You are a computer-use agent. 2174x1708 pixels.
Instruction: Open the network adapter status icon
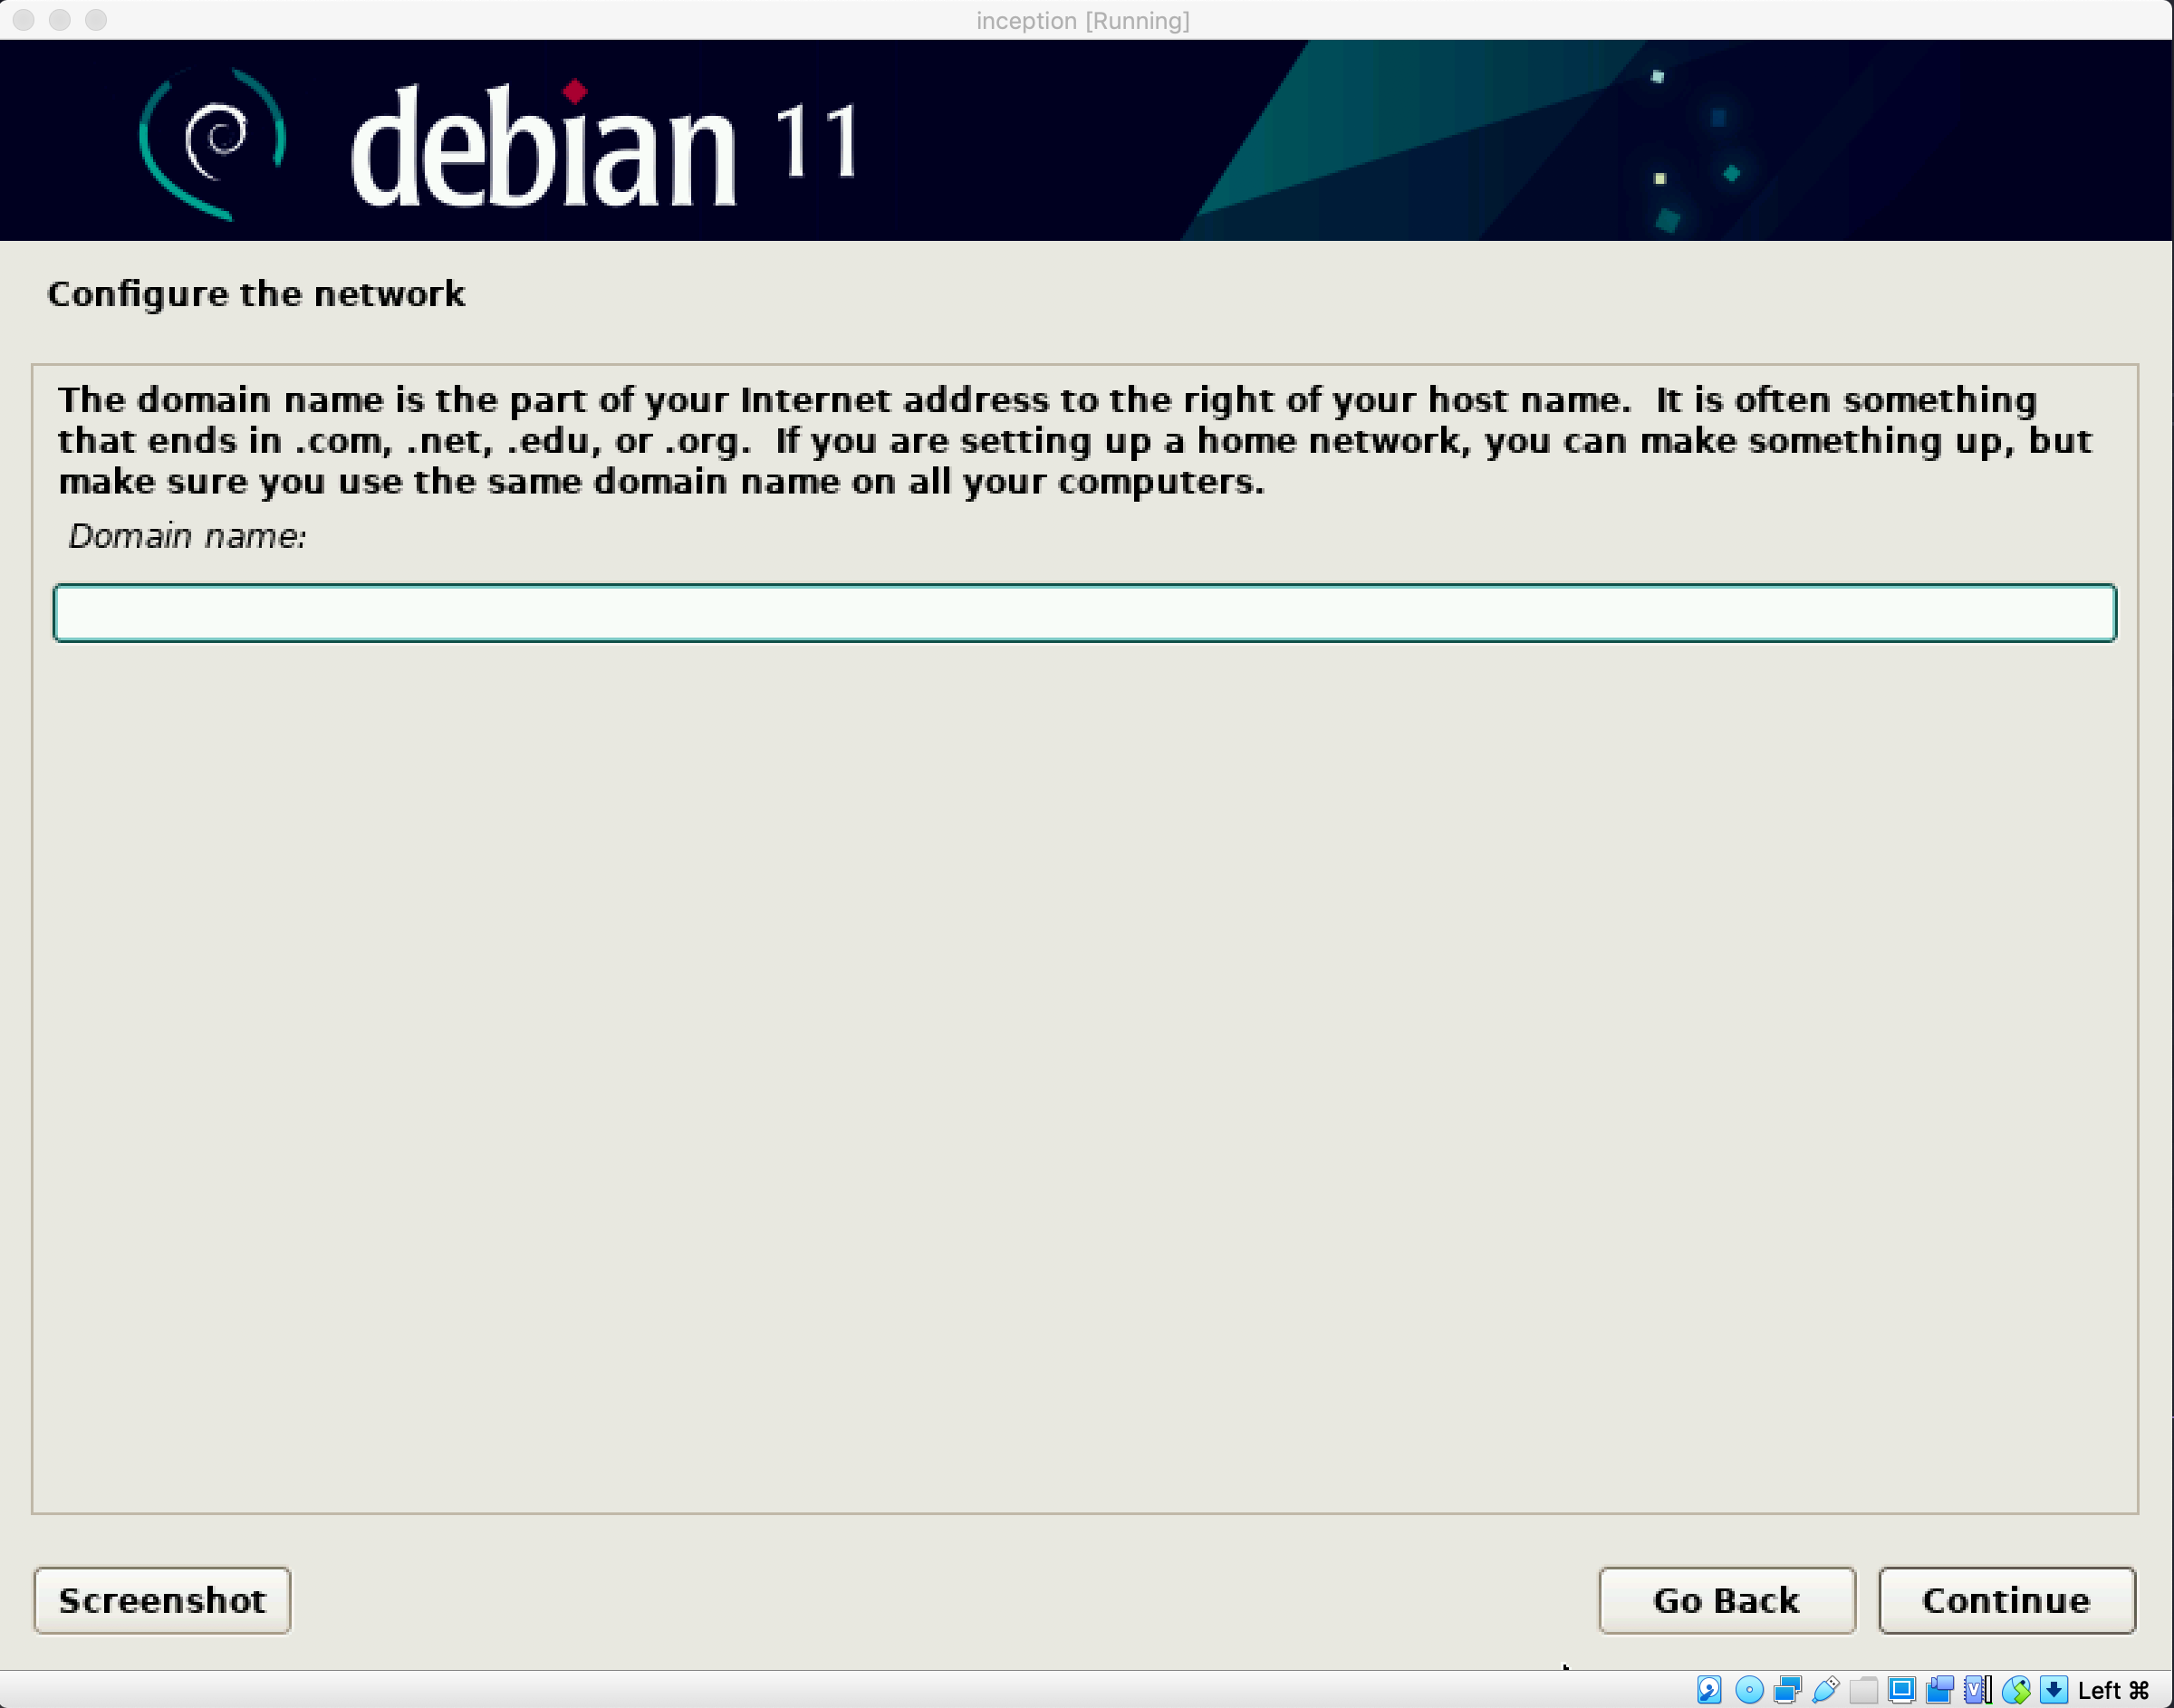click(x=1787, y=1690)
